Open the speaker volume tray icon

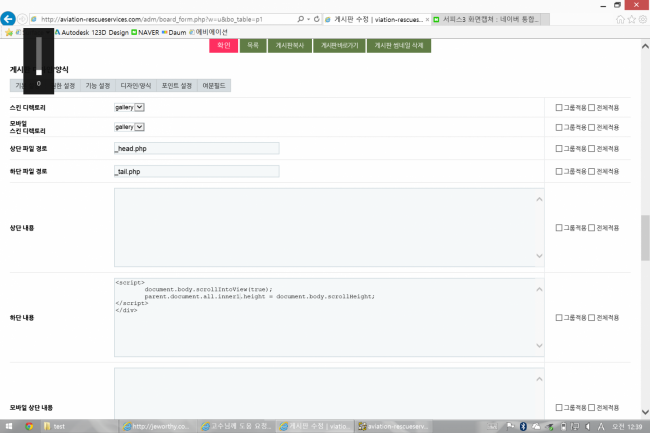pyautogui.click(x=587, y=426)
